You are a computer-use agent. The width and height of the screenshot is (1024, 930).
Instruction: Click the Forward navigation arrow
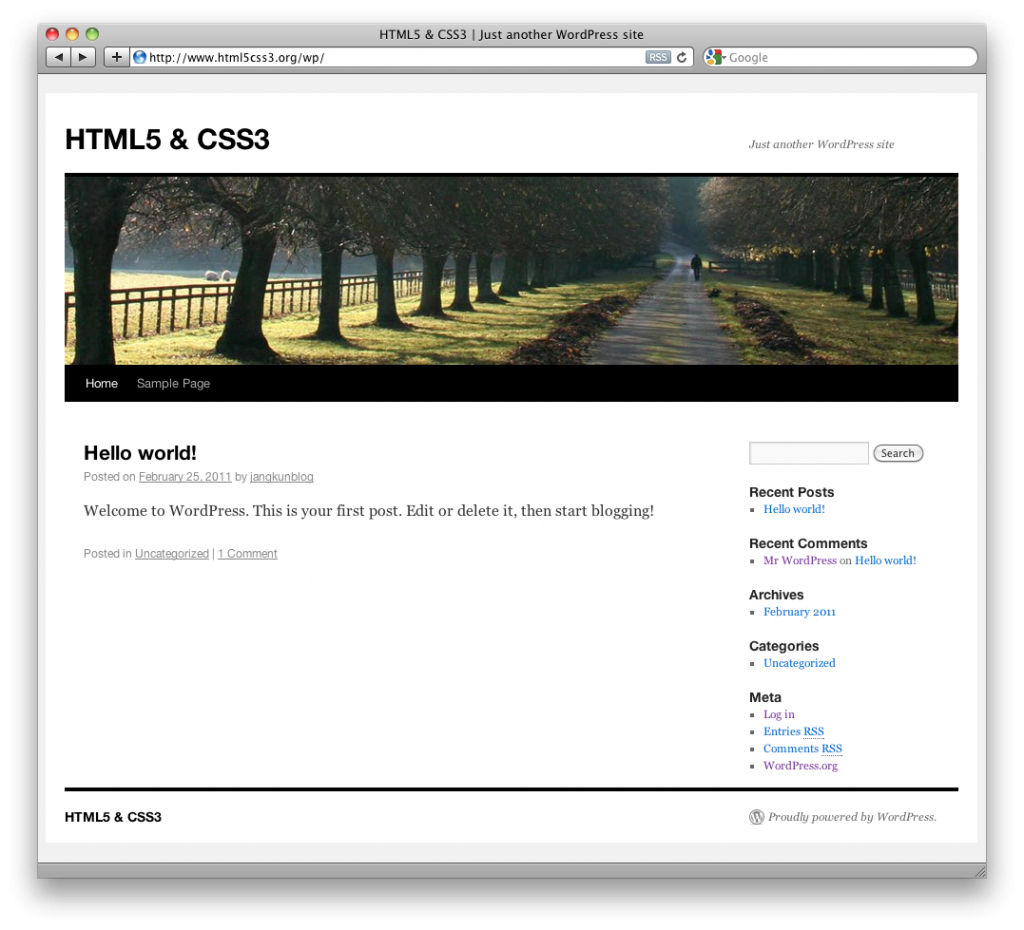pos(83,57)
